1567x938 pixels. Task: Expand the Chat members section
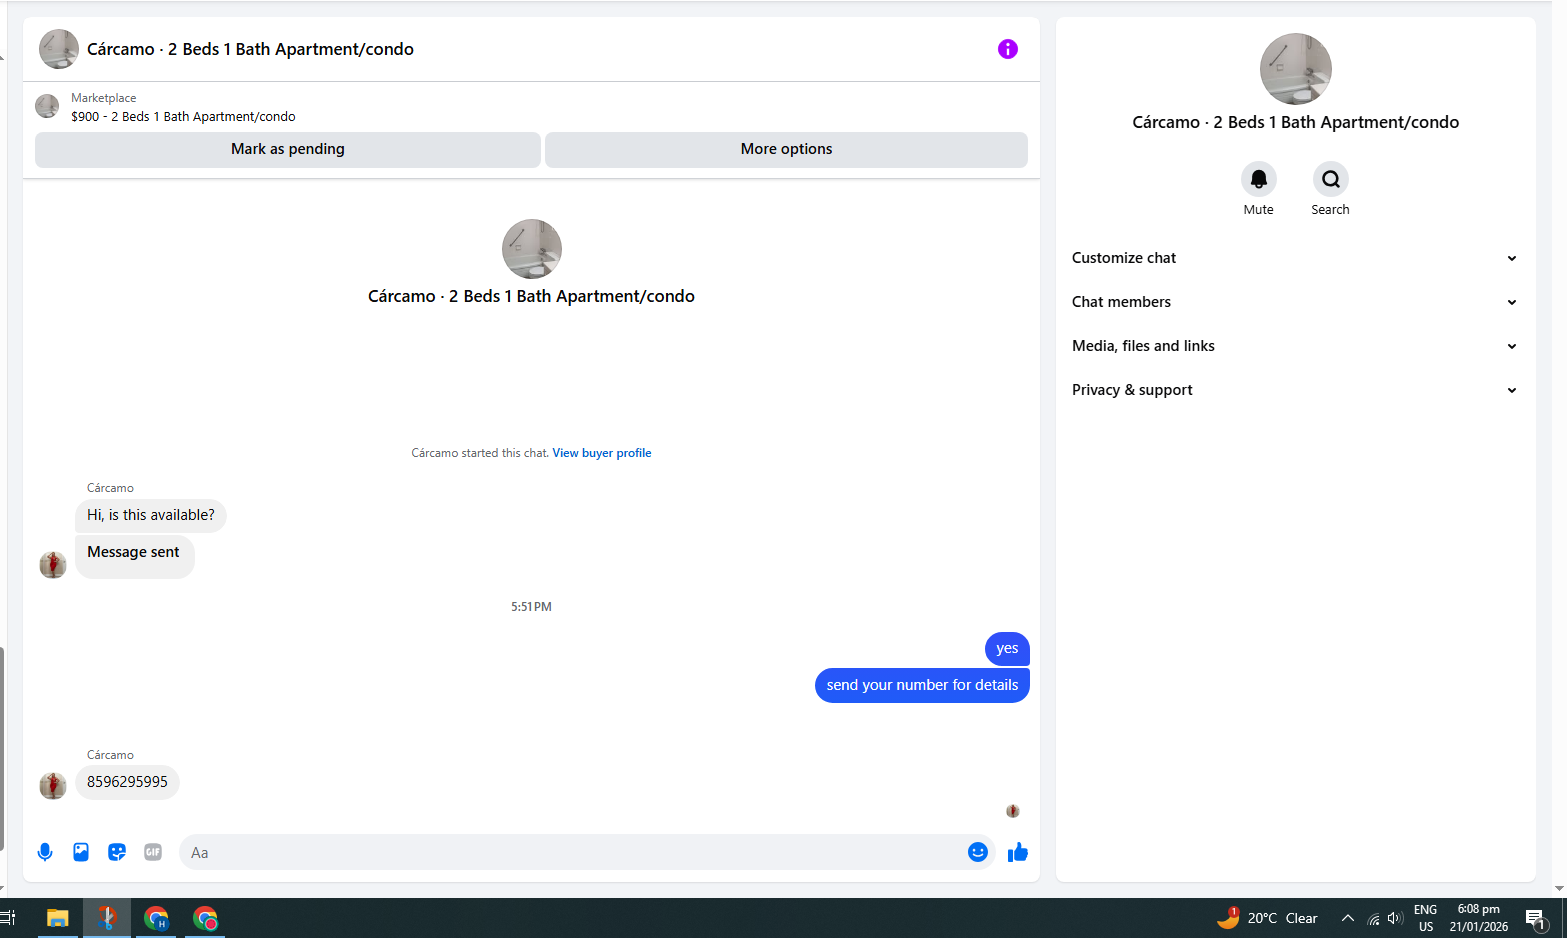coord(1295,302)
